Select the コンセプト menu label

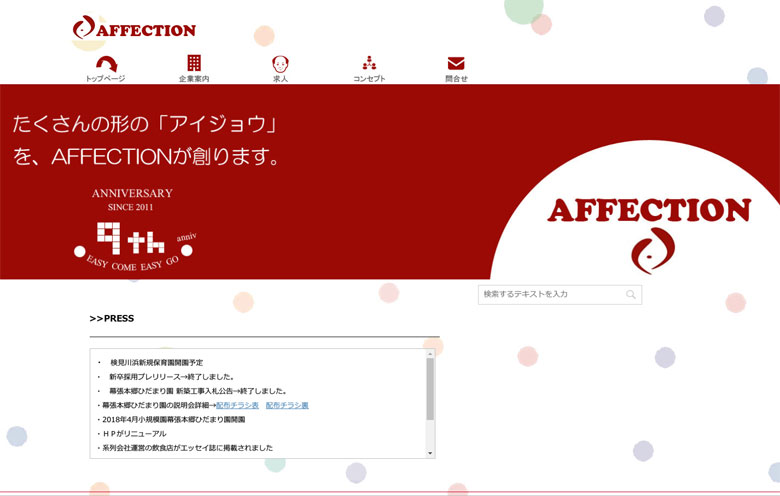(x=369, y=78)
